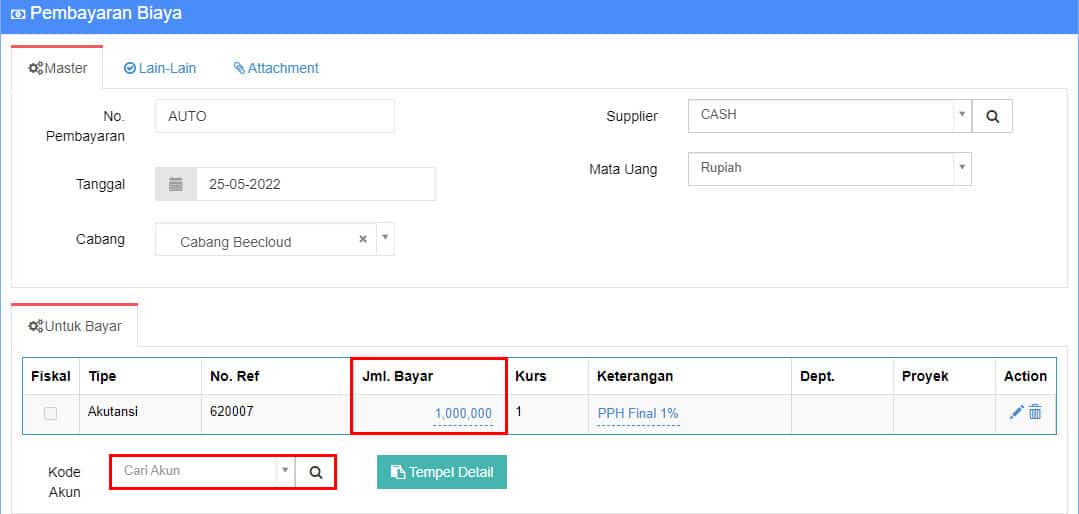This screenshot has width=1079, height=514.
Task: Click the No. Pembayaran AUTO field
Action: (275, 116)
